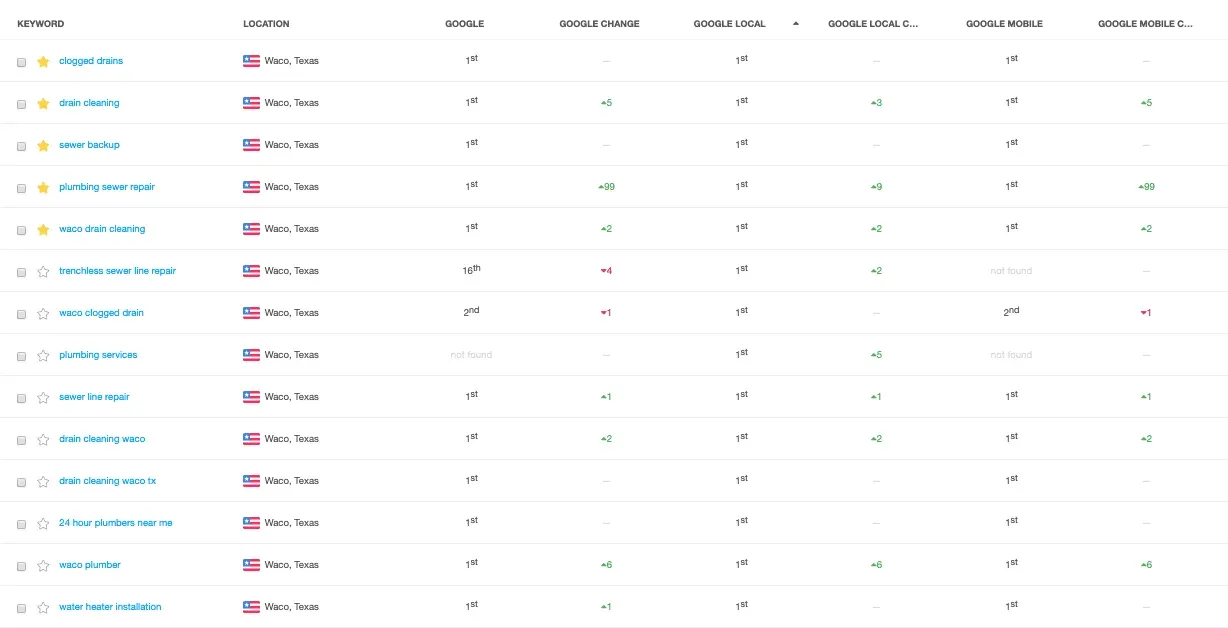The height and width of the screenshot is (628, 1228).
Task: Toggle the Google Local sort arrow
Action: pyautogui.click(x=796, y=24)
